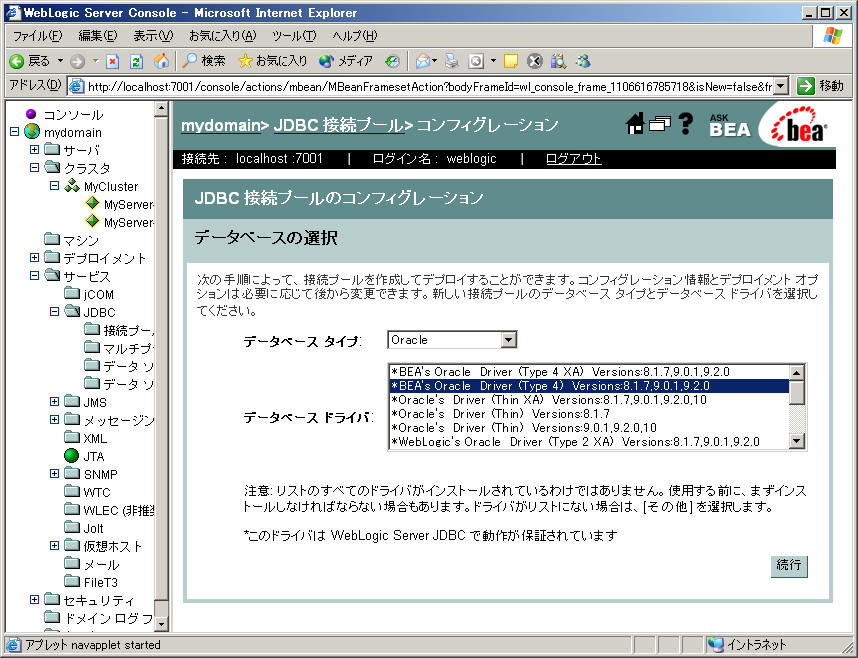Click the 続行 button

point(788,565)
